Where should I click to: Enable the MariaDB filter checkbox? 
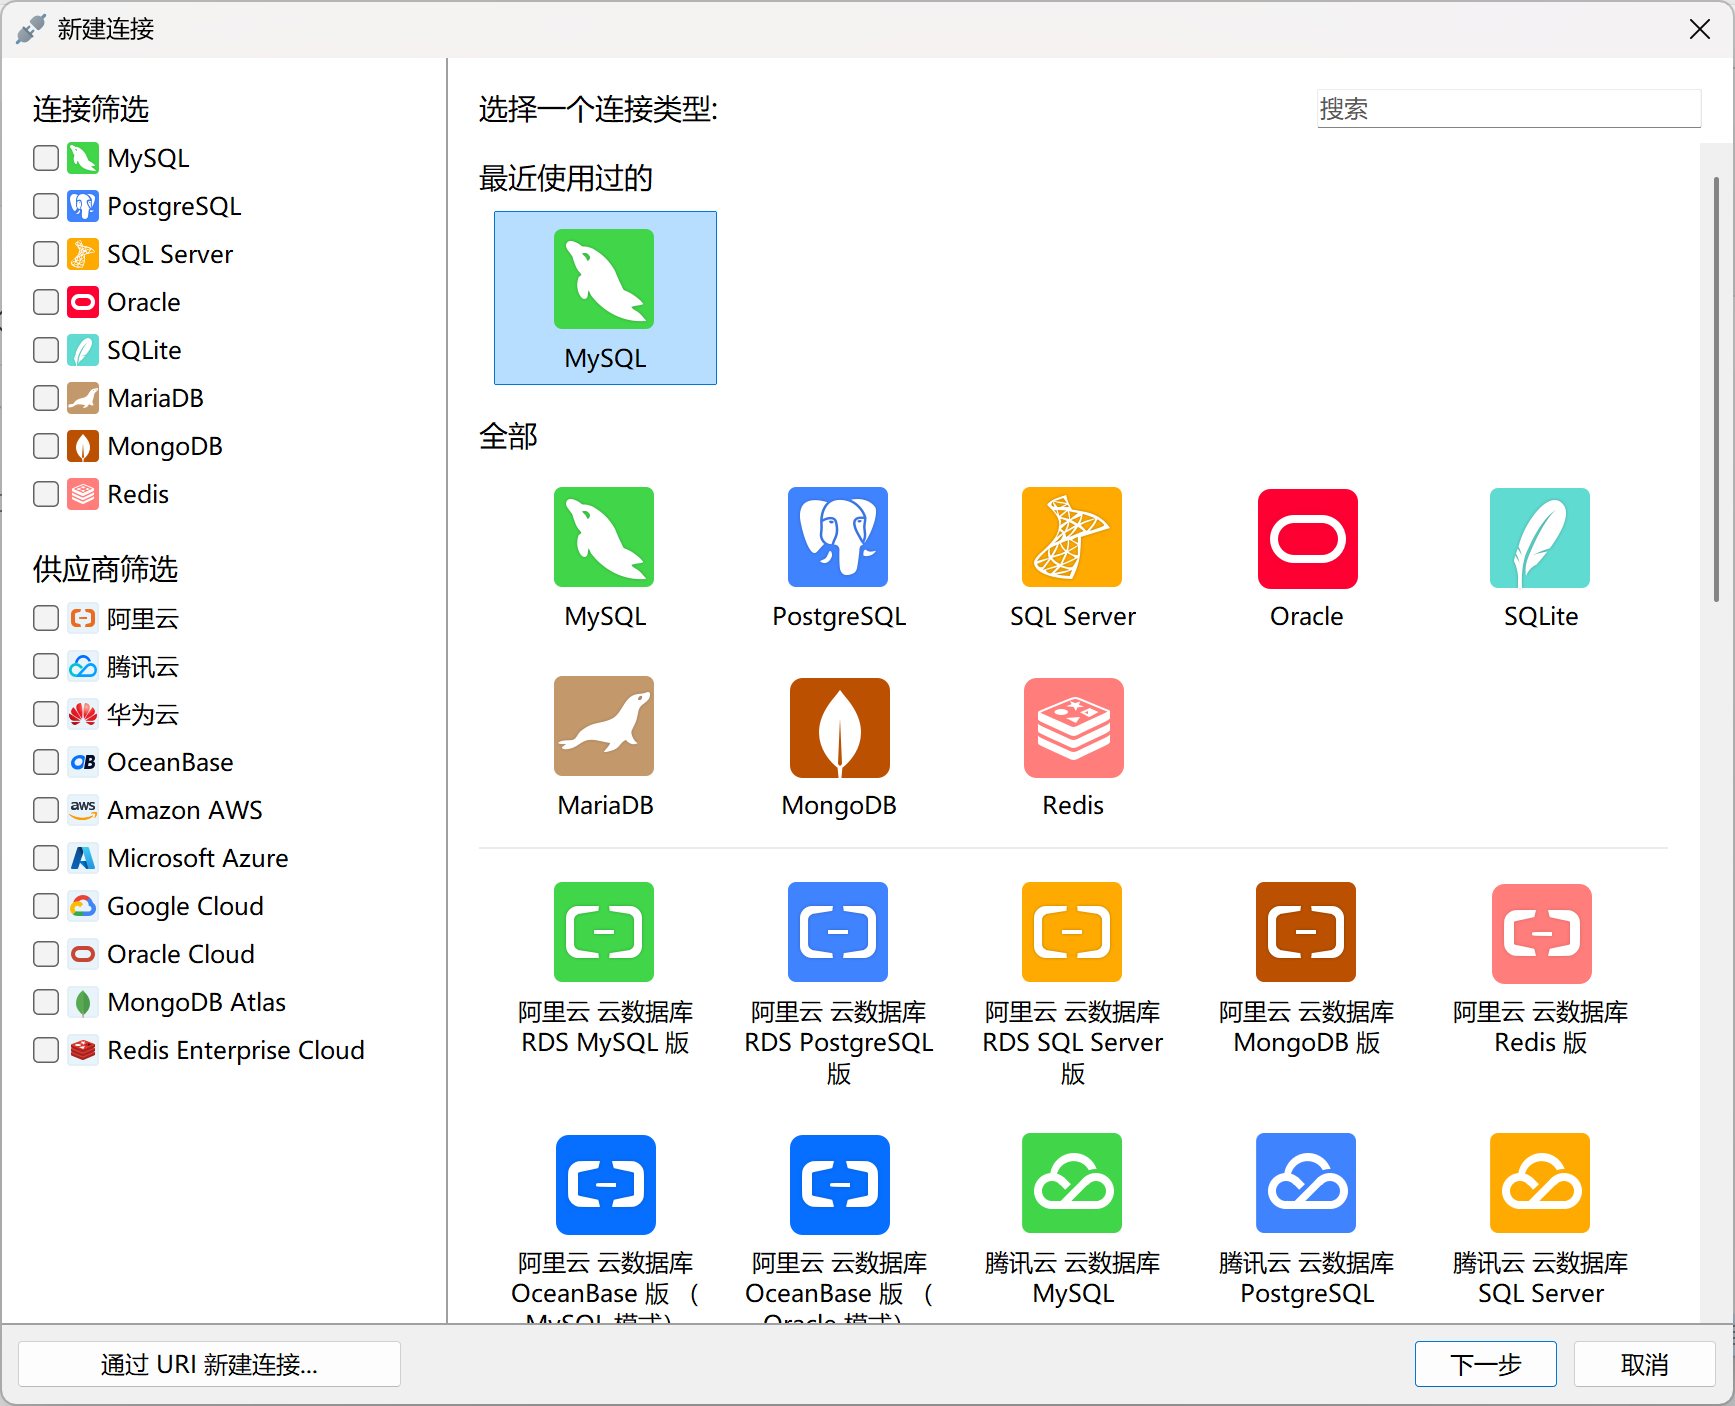point(46,398)
